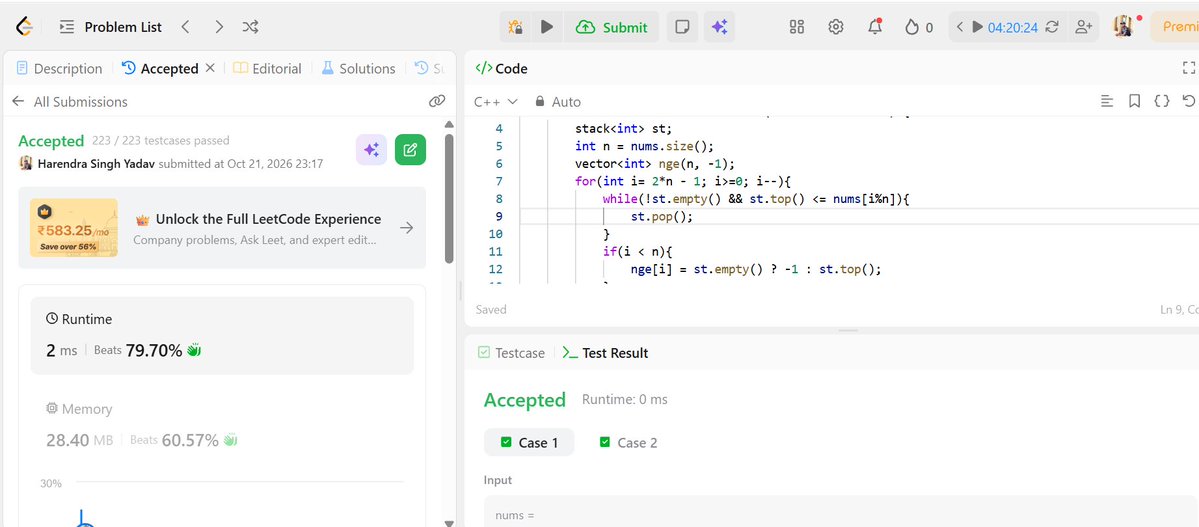Image resolution: width=1199 pixels, height=527 pixels.
Task: Click the Code panel header
Action: (502, 68)
